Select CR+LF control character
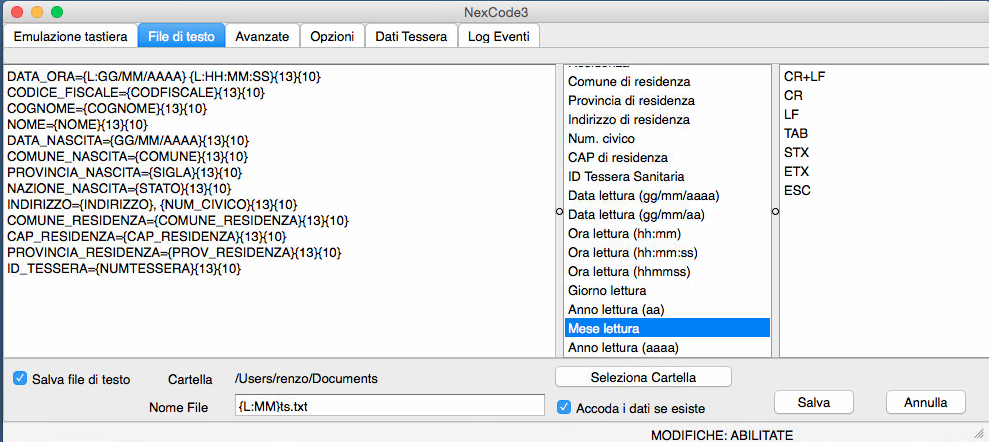The height and width of the screenshot is (442, 989). point(805,76)
